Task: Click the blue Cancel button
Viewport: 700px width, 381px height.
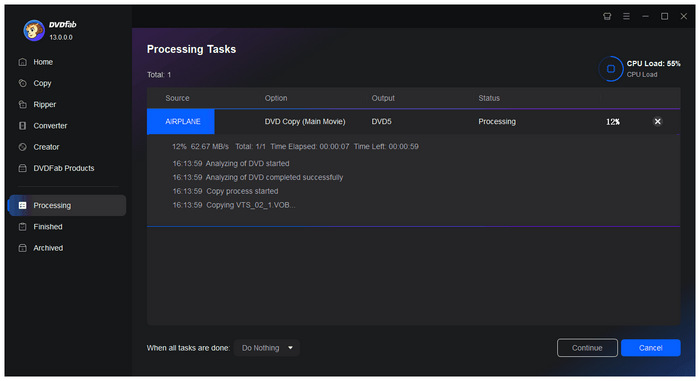Action: click(650, 348)
